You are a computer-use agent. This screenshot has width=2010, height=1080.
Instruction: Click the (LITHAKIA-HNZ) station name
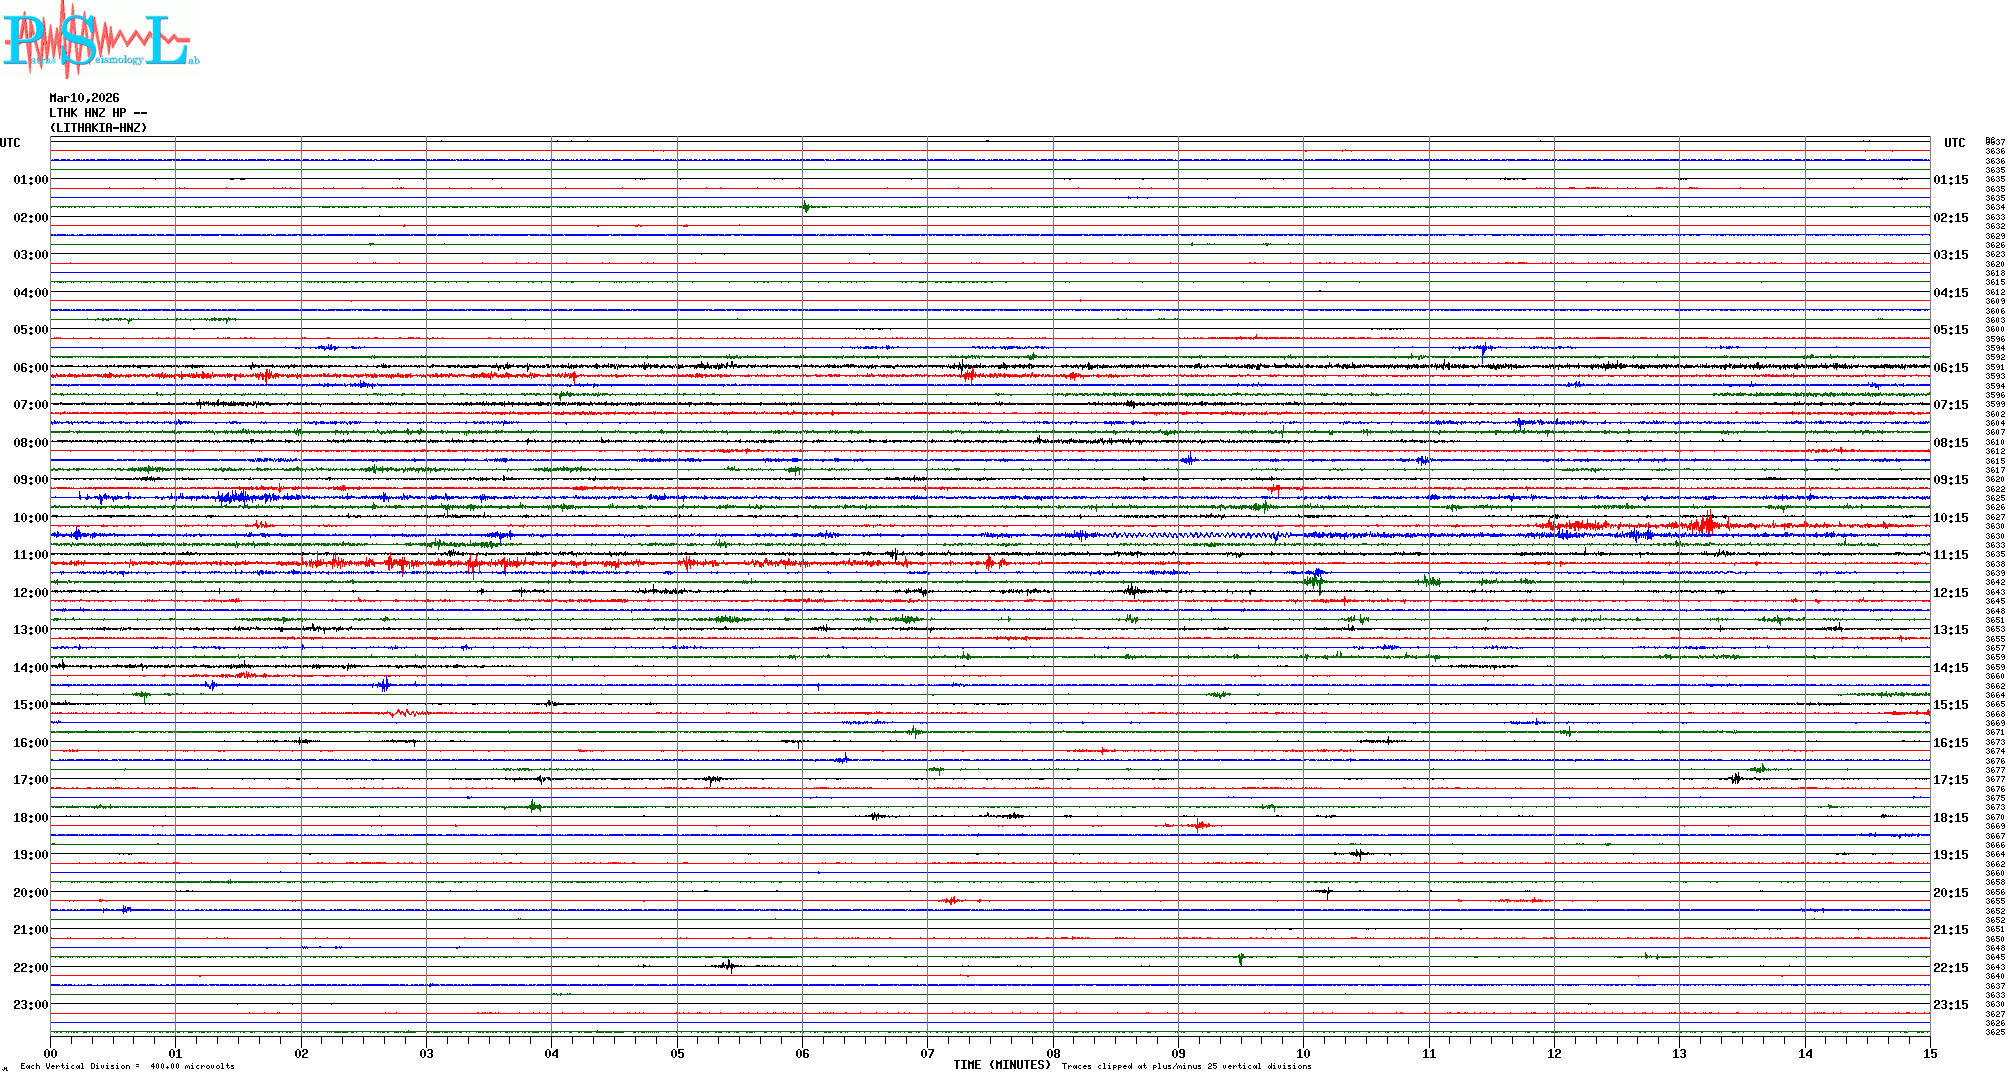[98, 128]
